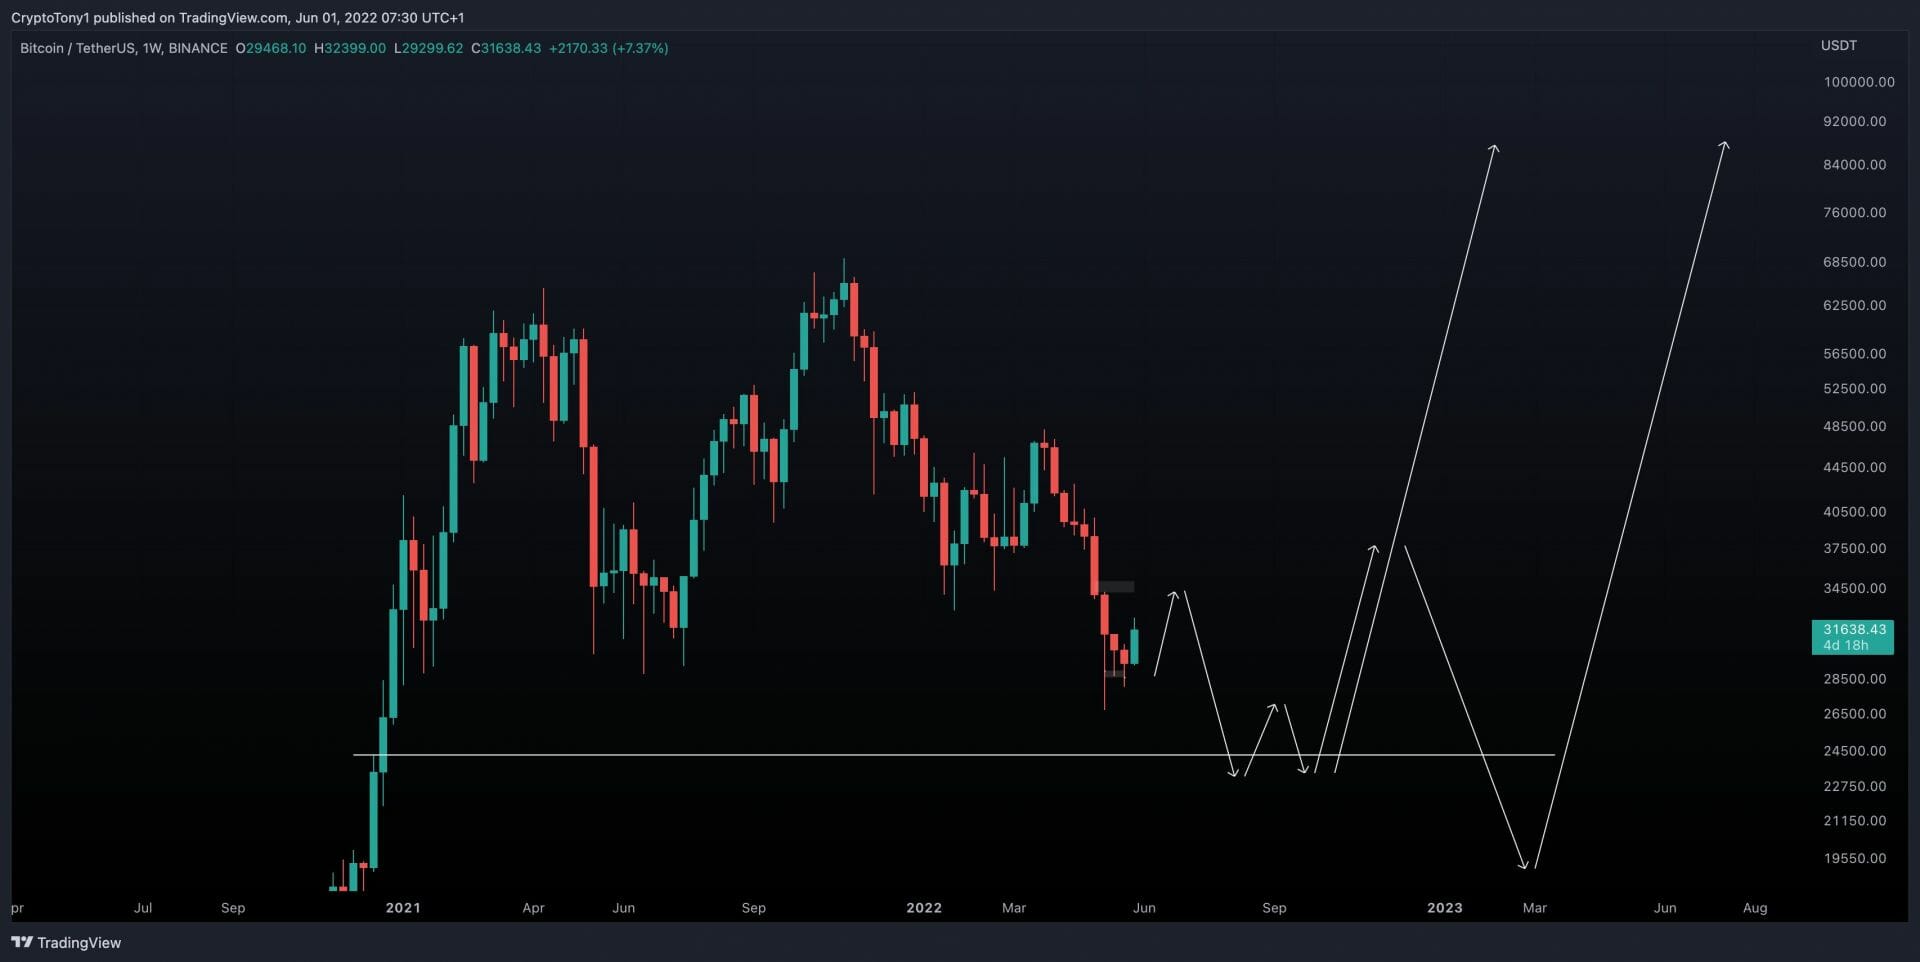Click the closing price value C31638.43
Viewport: 1920px width, 962px height.
[x=506, y=48]
